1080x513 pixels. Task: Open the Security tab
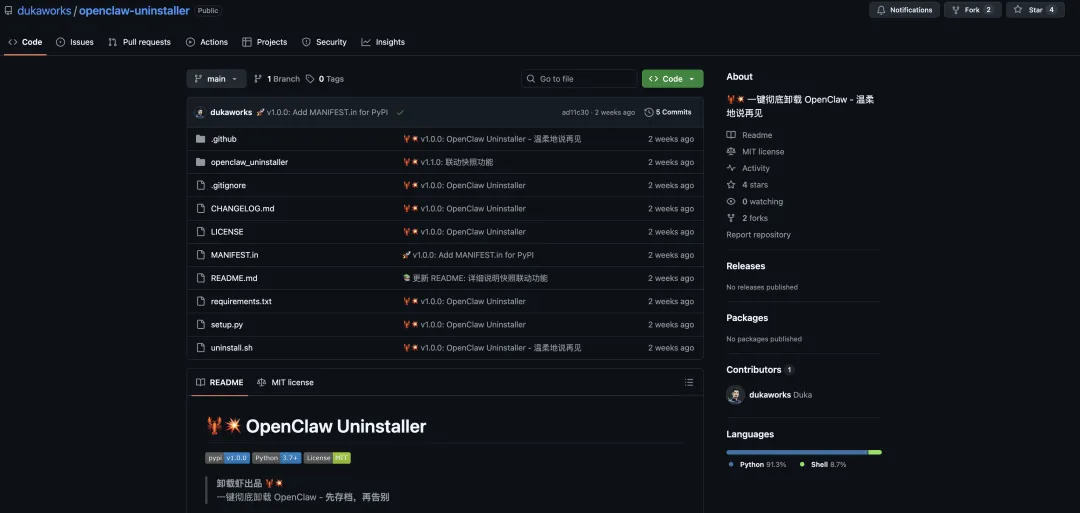(x=324, y=42)
